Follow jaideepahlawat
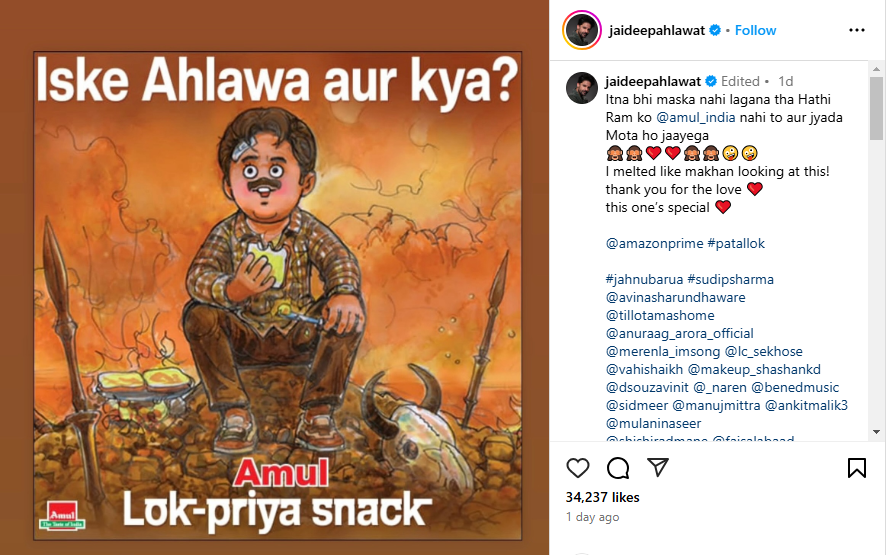The image size is (887, 555). tap(755, 30)
